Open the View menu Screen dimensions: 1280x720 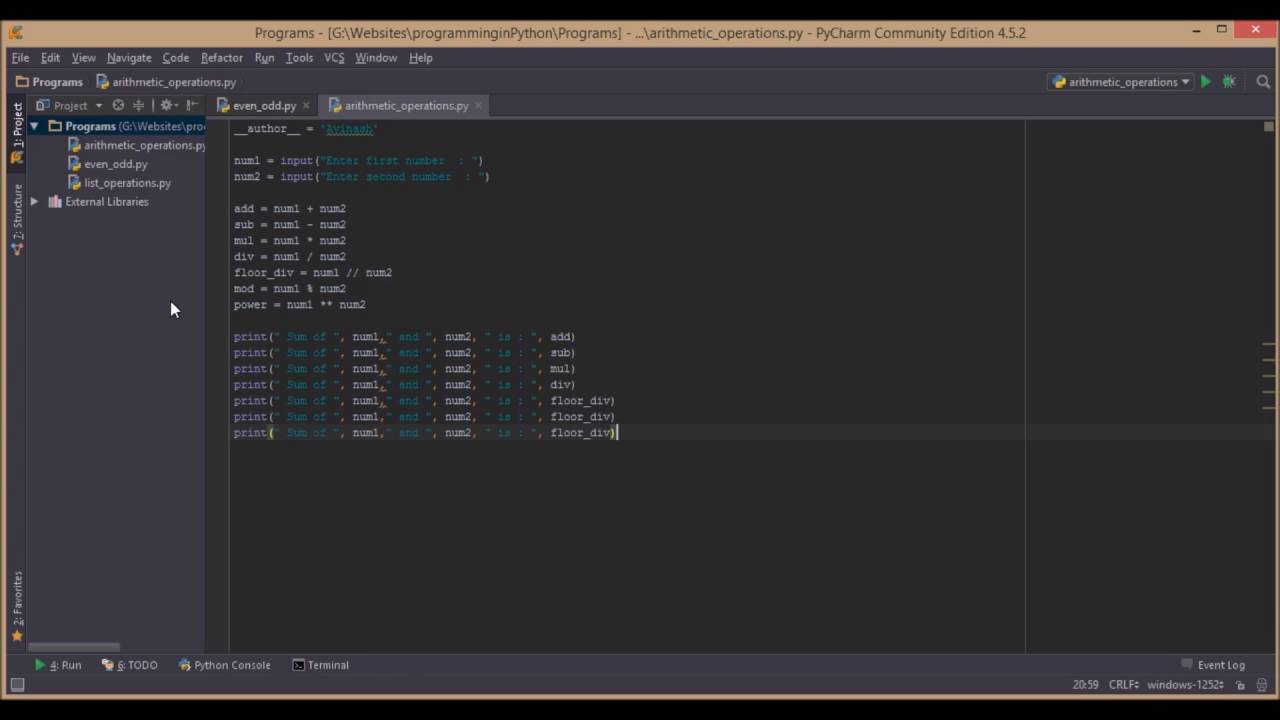tap(83, 58)
